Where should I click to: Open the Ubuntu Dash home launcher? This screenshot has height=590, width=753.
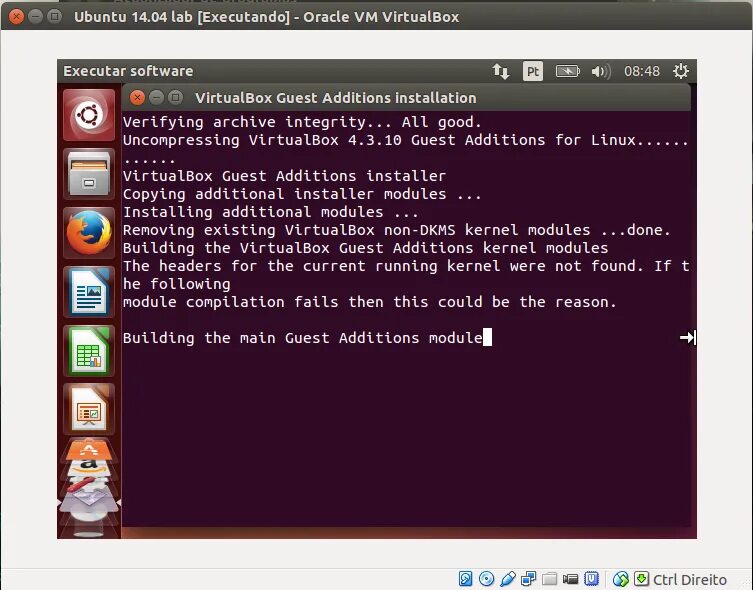pyautogui.click(x=89, y=115)
